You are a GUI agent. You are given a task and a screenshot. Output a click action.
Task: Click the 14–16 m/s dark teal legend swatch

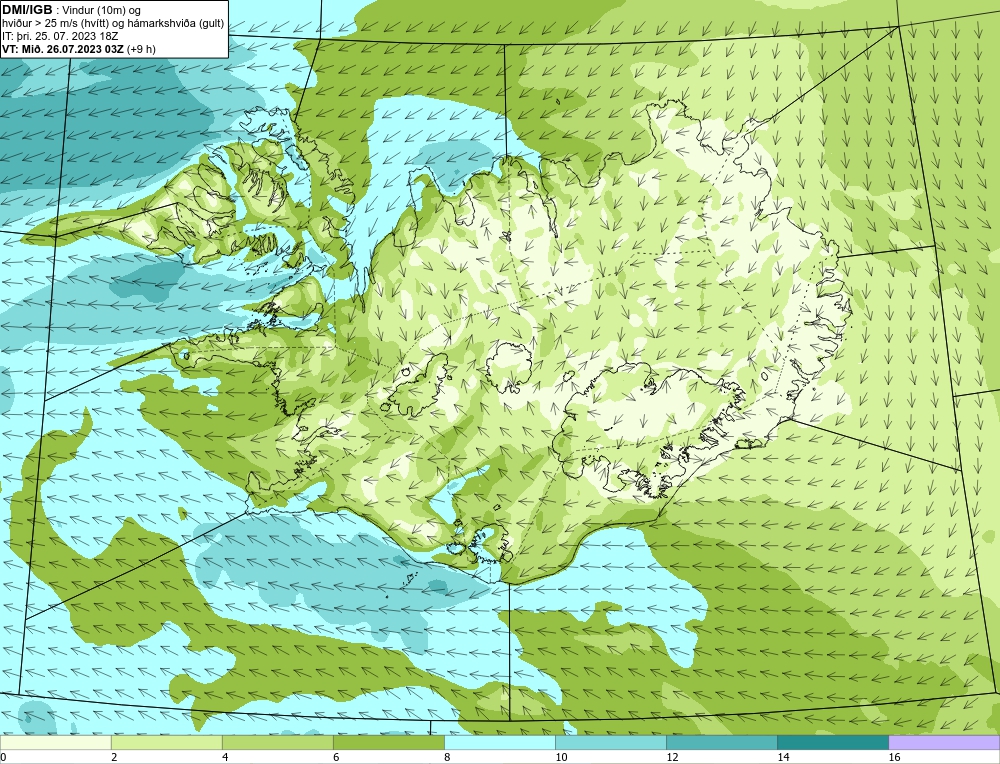833,742
